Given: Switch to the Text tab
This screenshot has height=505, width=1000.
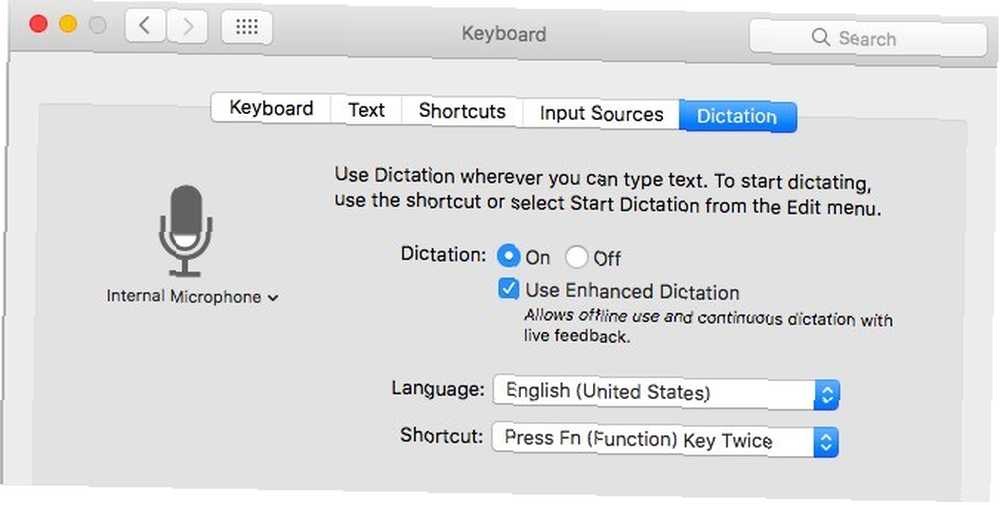Looking at the screenshot, I should (x=366, y=110).
